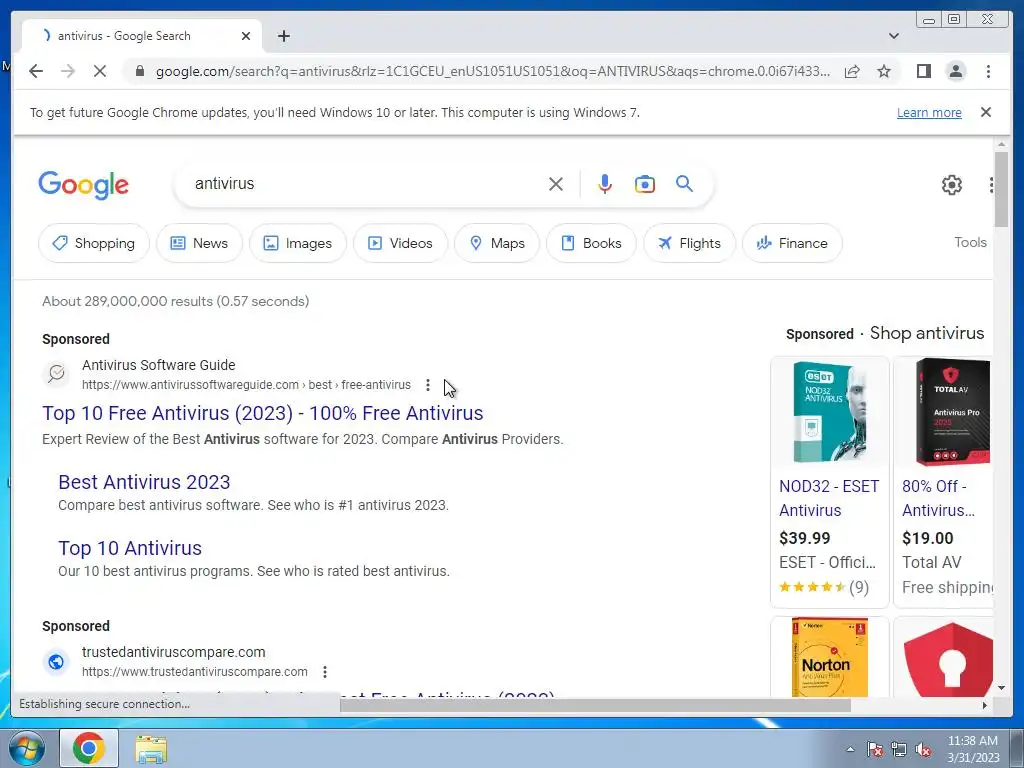The image size is (1024, 768).
Task: Open Google quick settings gear
Action: [952, 185]
